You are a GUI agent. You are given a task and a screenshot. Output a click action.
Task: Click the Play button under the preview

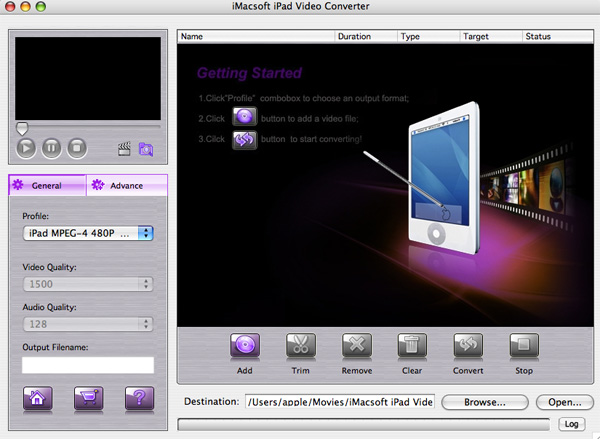click(26, 148)
